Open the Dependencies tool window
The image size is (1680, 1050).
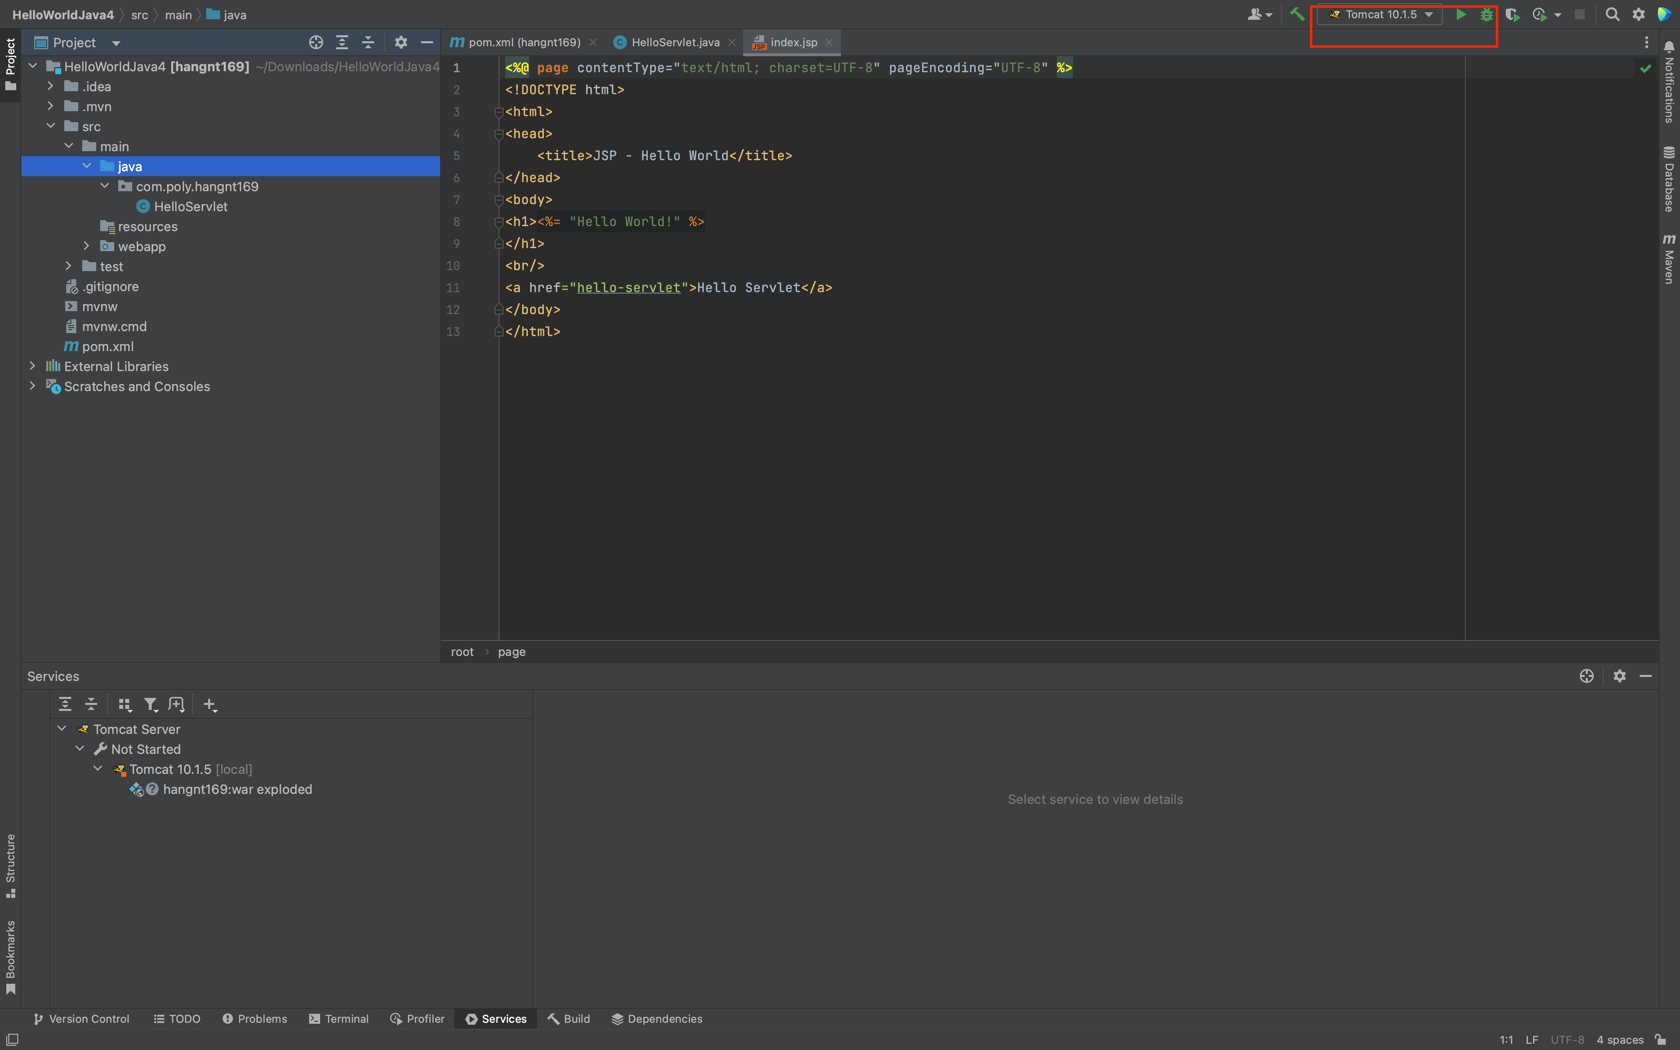tap(657, 1019)
